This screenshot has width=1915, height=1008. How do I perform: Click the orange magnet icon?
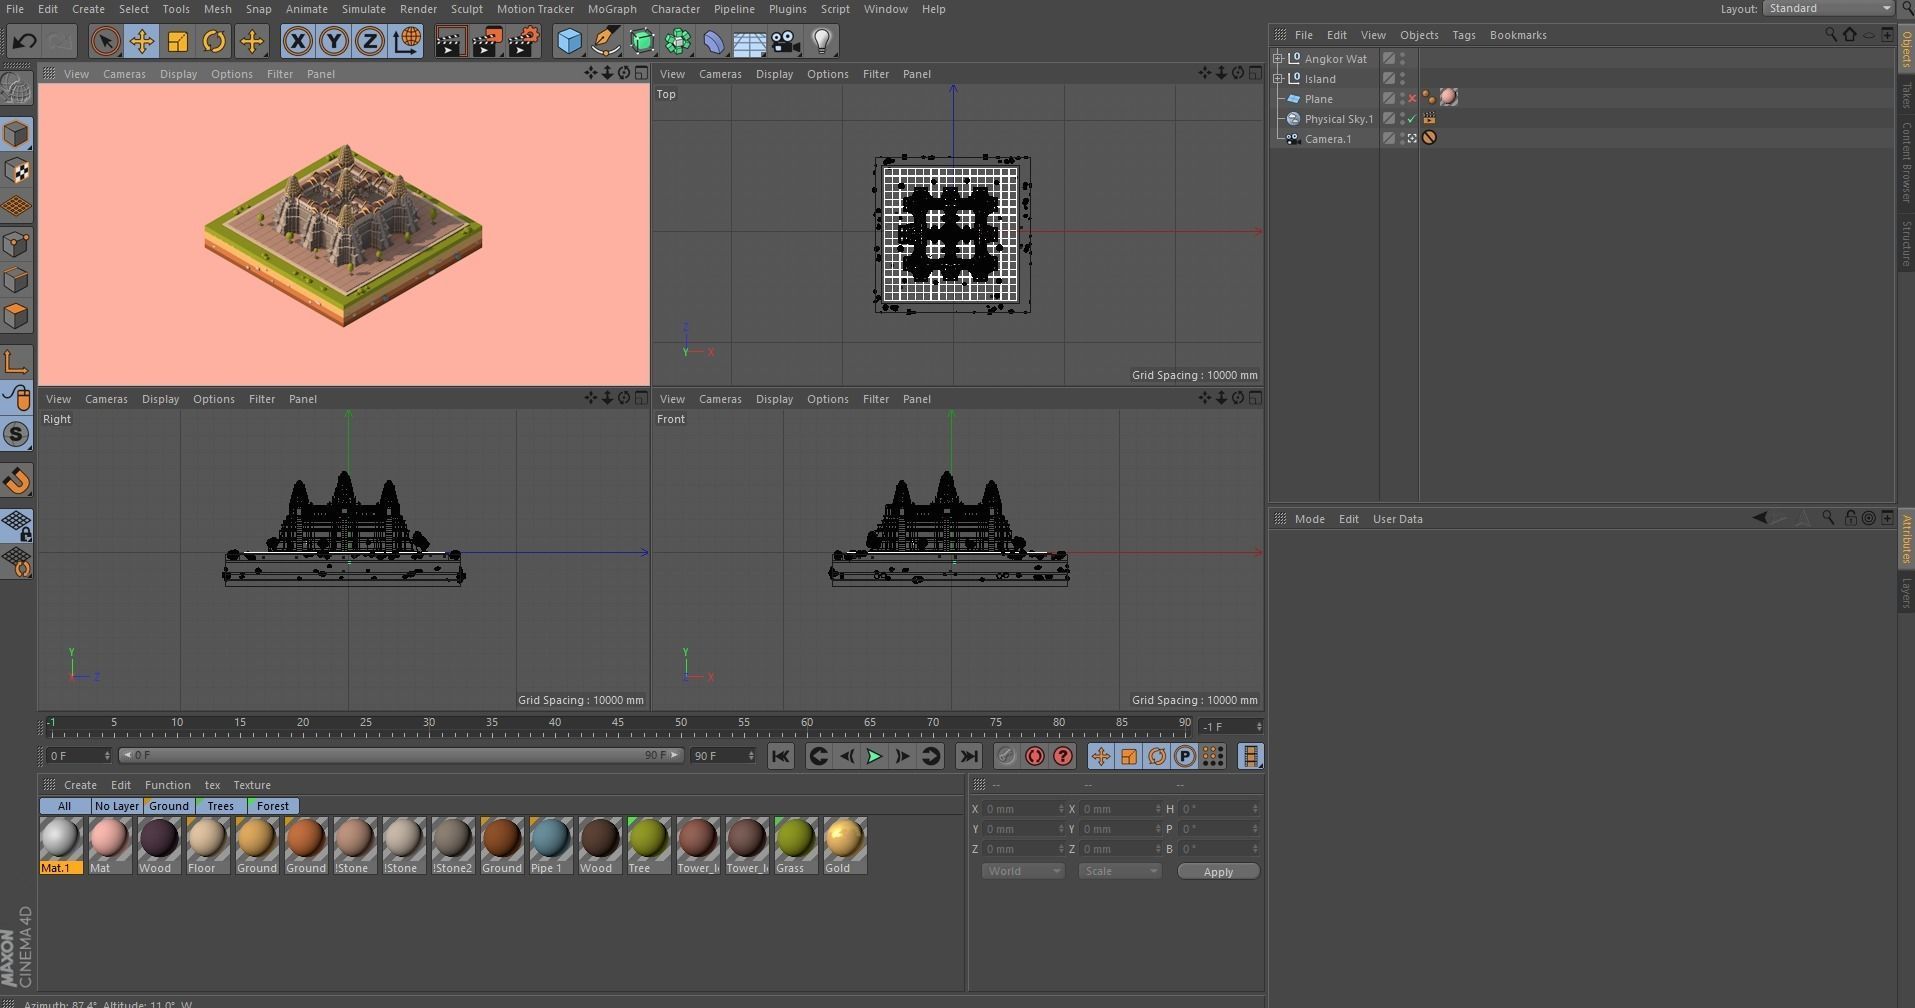click(x=16, y=481)
